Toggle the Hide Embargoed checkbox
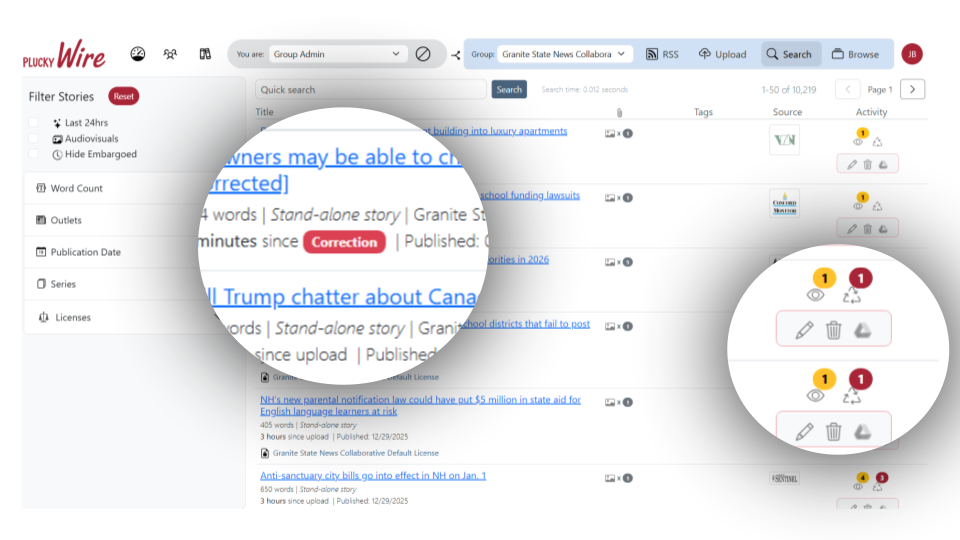Image resolution: width=960 pixels, height=540 pixels. (34, 155)
